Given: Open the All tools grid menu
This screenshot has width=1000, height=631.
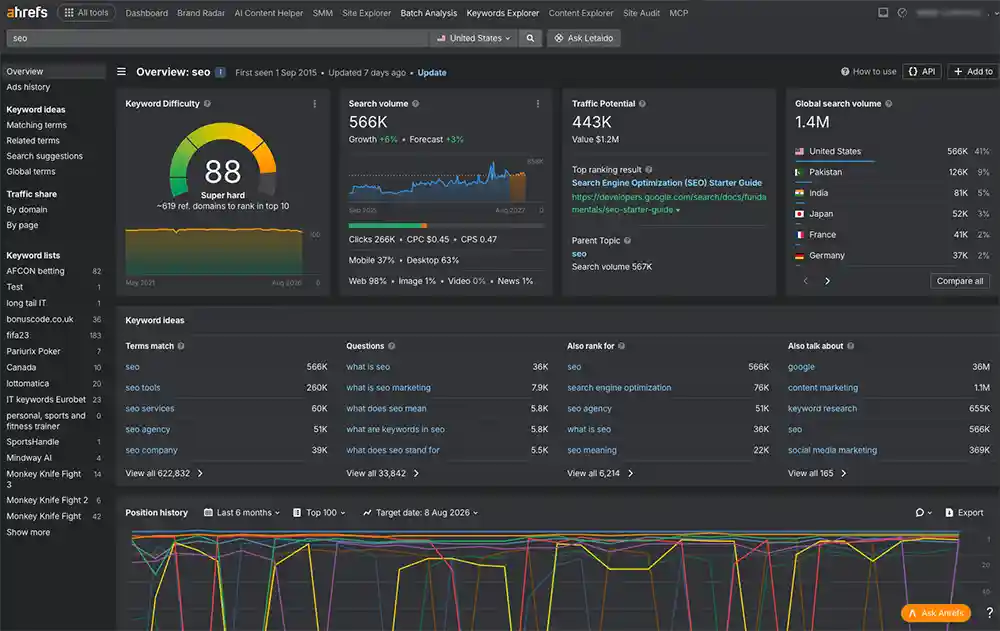Looking at the screenshot, I should pyautogui.click(x=86, y=13).
